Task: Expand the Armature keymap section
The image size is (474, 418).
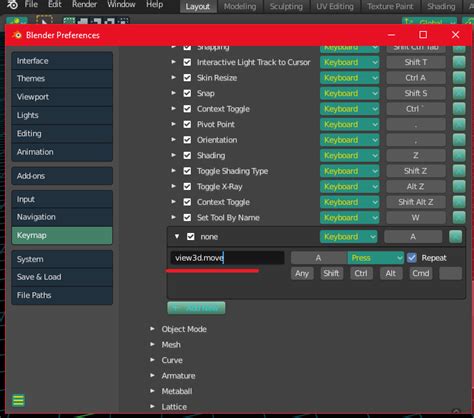Action: [x=152, y=375]
